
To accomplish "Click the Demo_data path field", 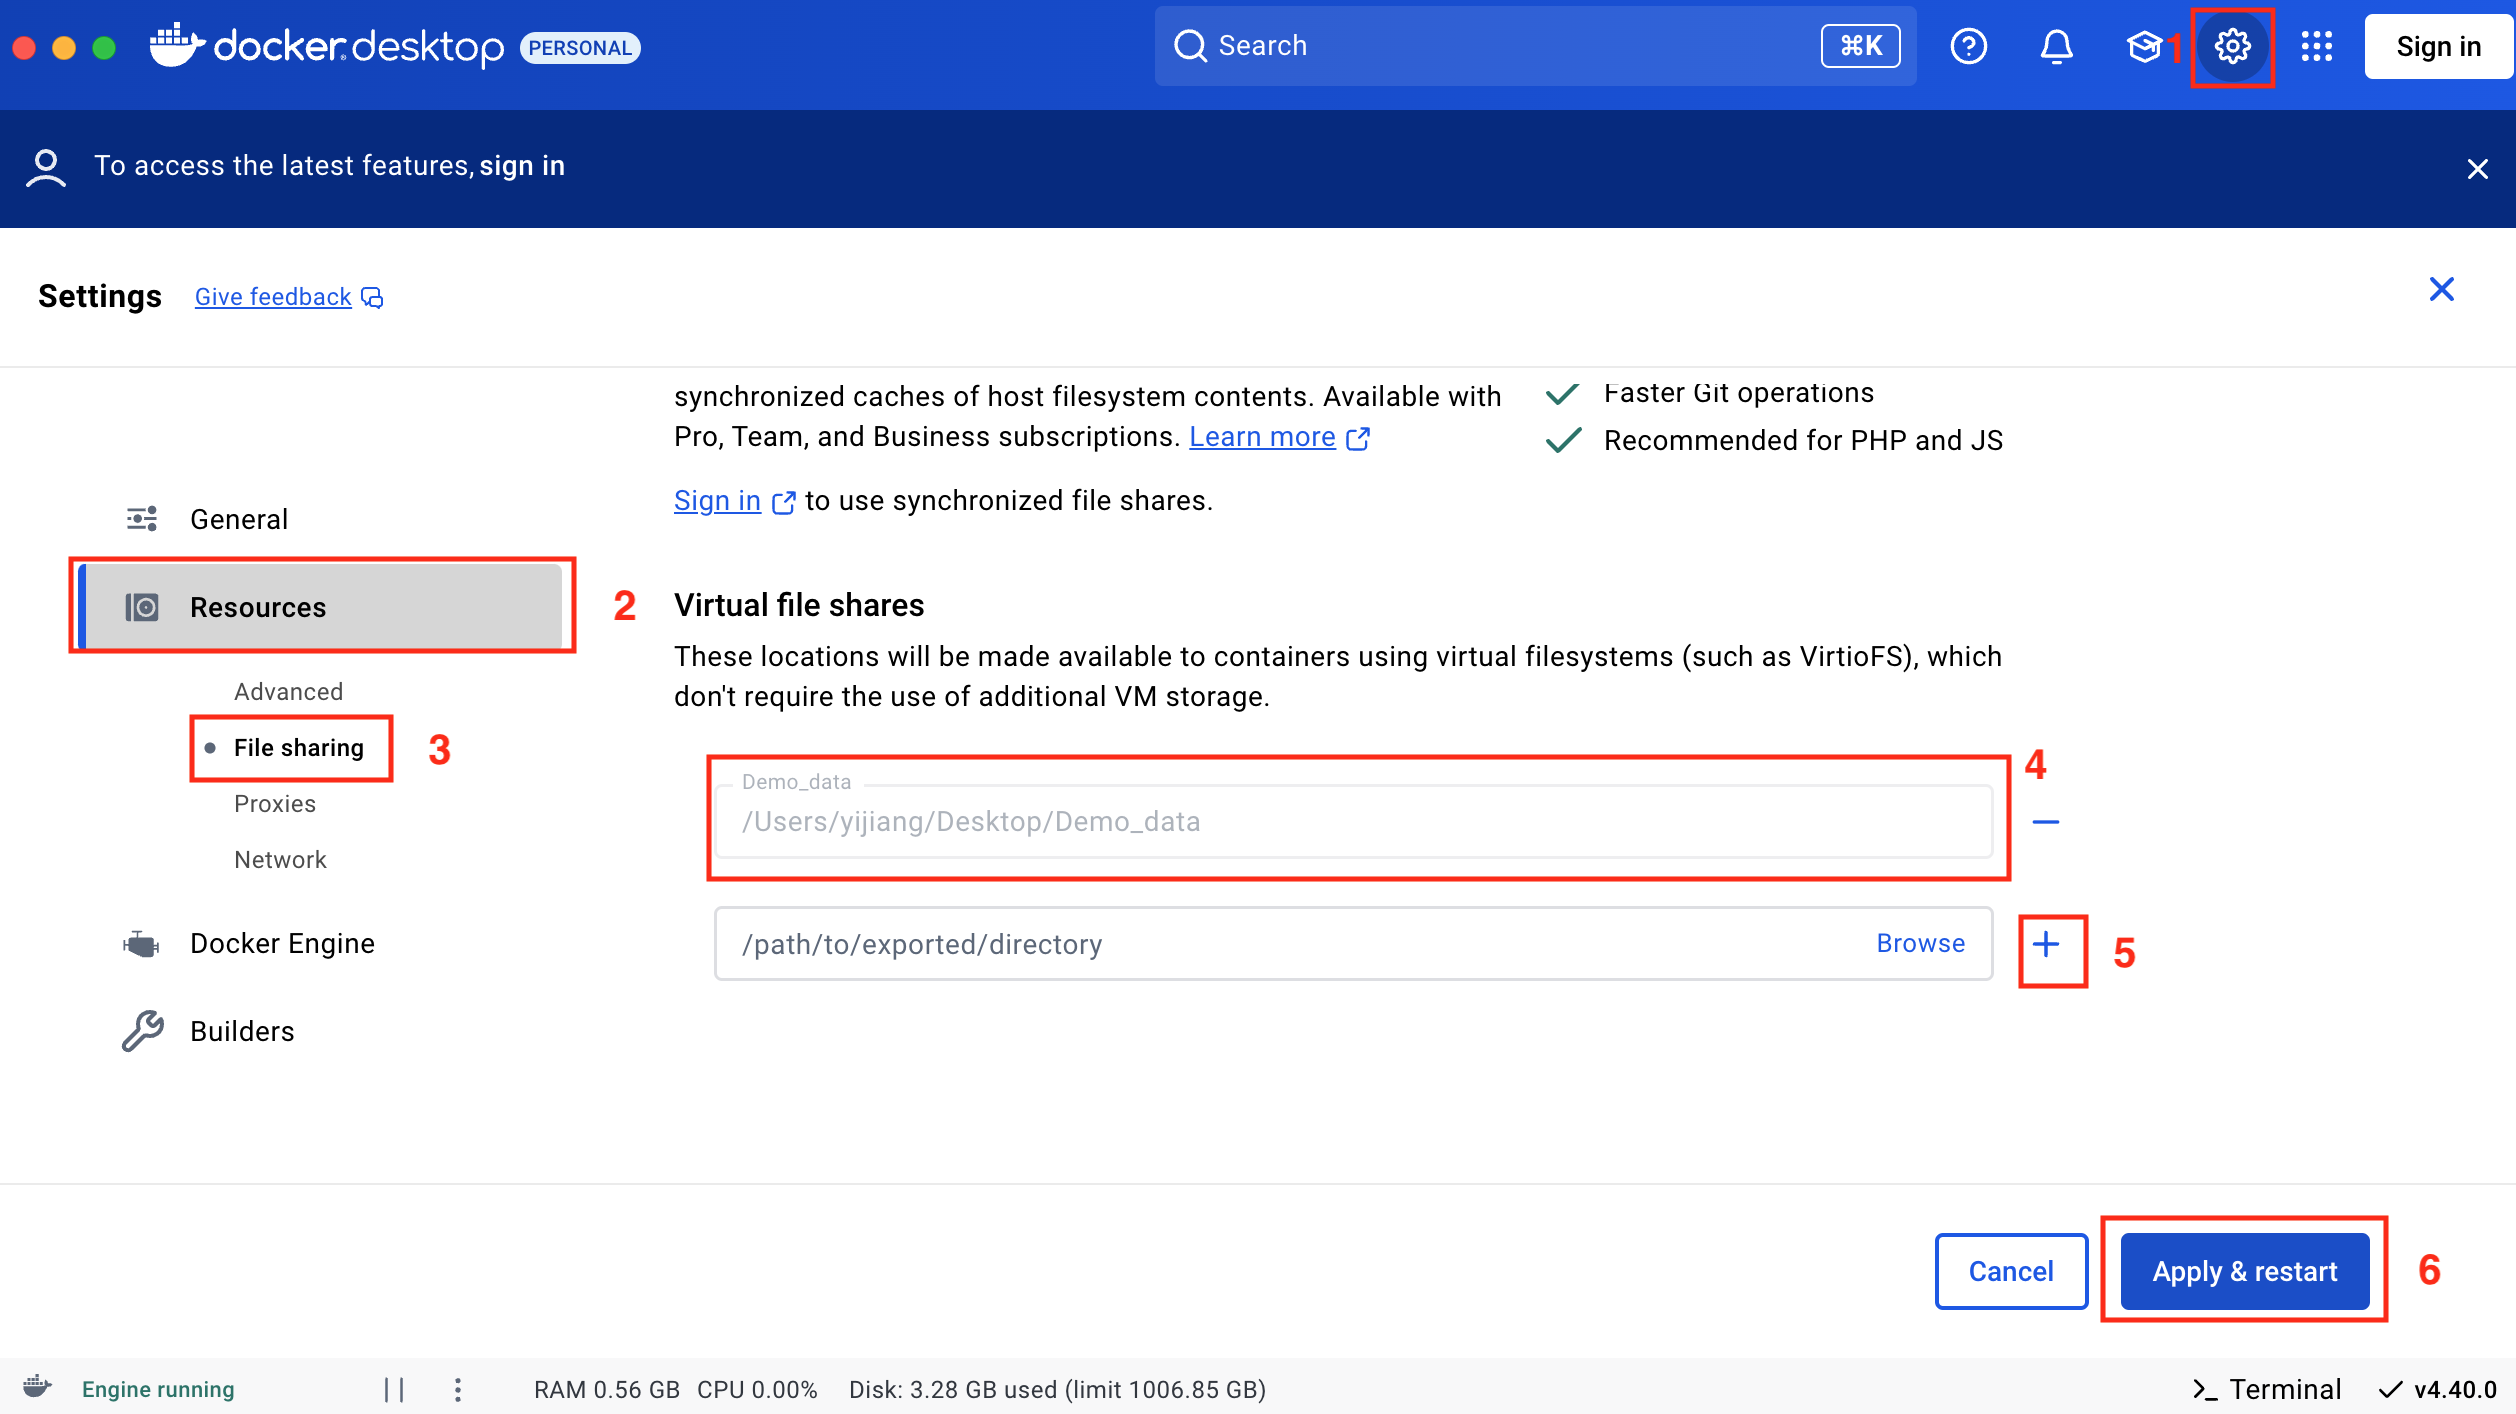I will pos(1353,822).
